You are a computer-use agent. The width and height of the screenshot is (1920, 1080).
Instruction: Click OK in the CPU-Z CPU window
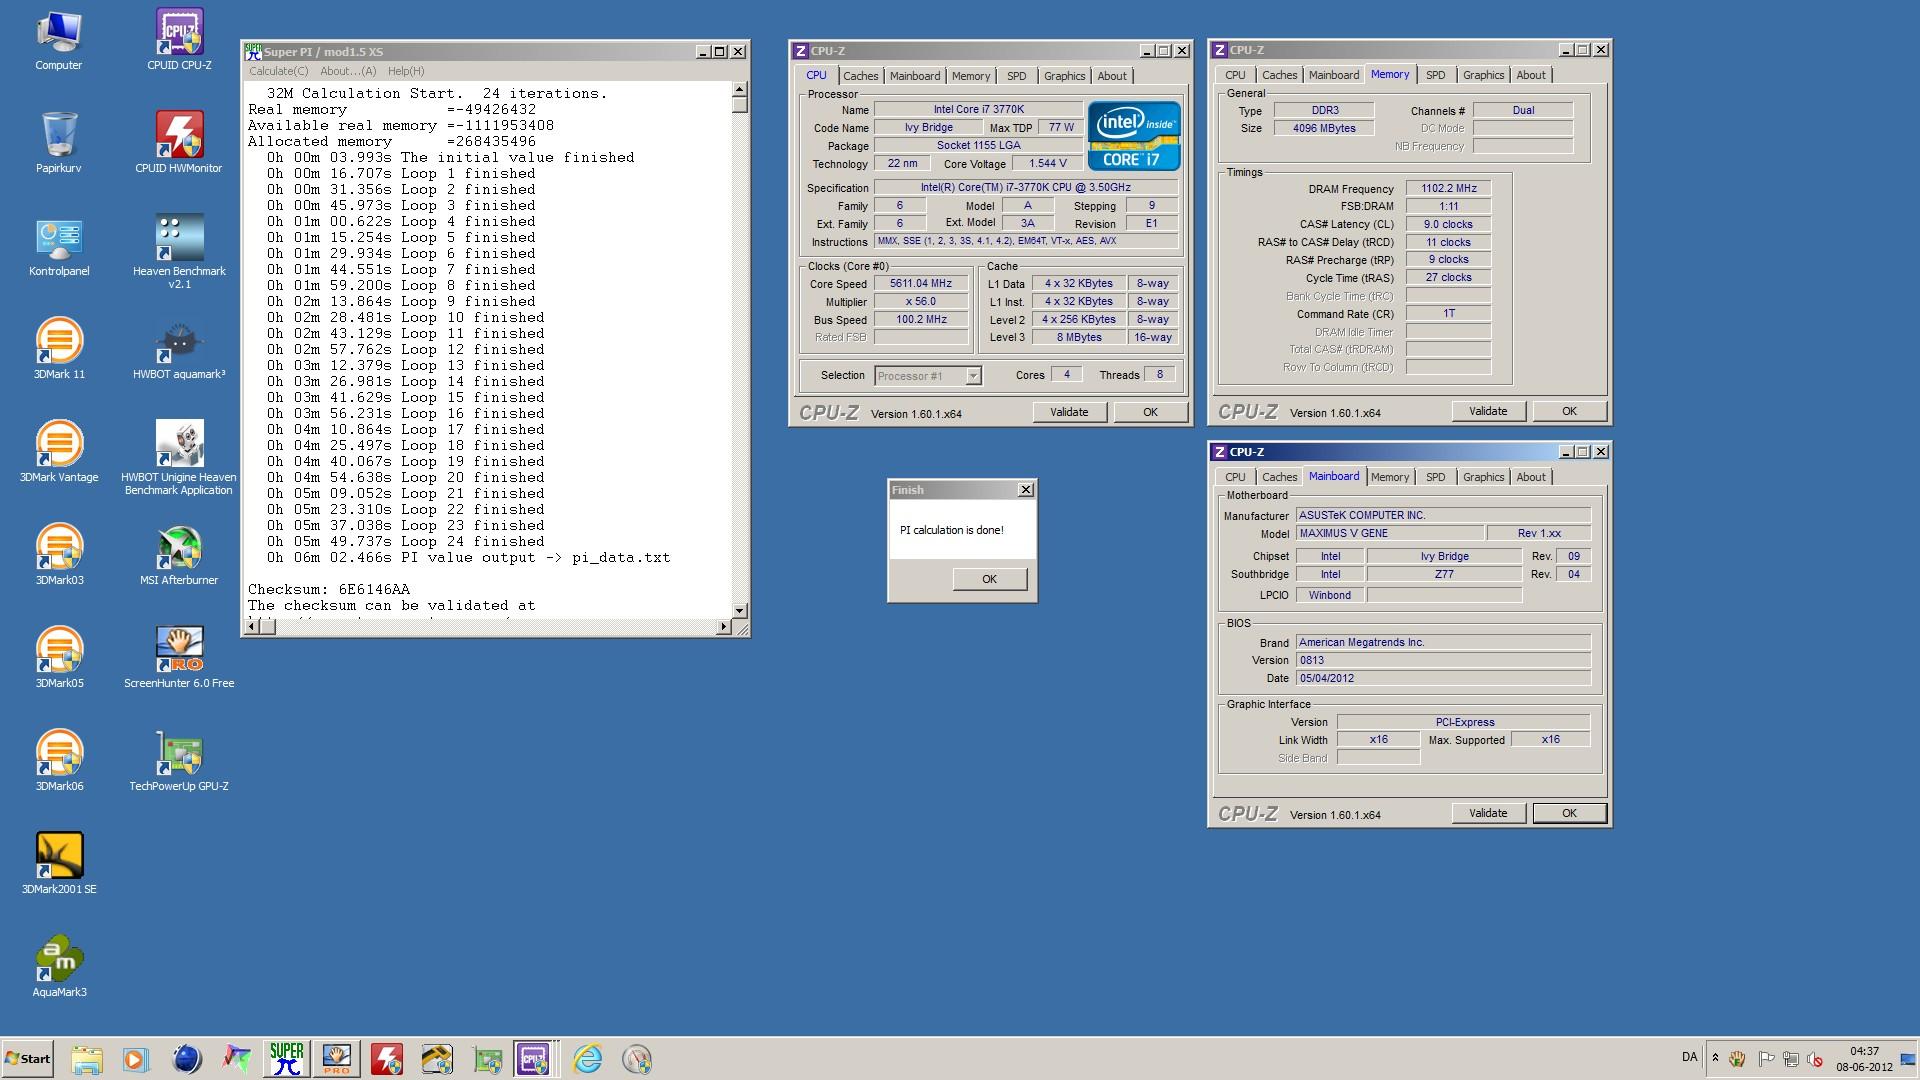(x=1150, y=412)
